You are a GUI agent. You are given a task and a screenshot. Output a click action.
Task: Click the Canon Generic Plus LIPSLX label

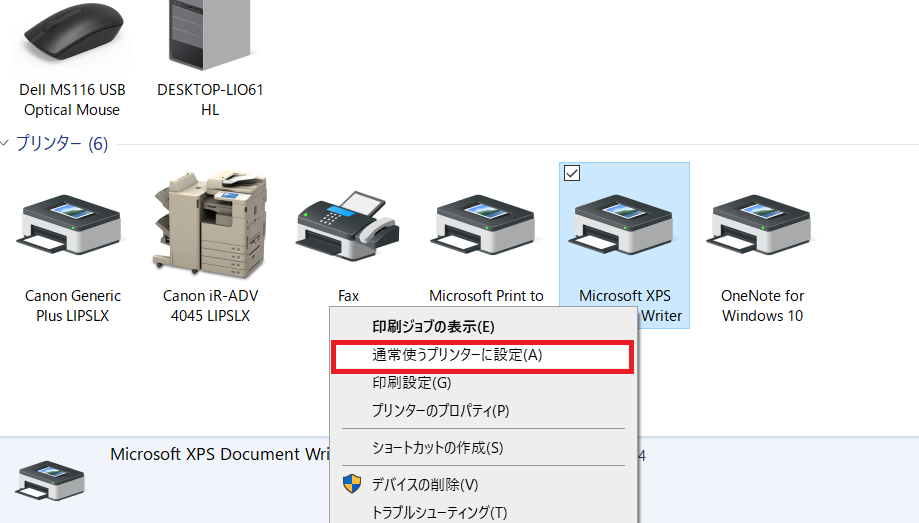73,305
